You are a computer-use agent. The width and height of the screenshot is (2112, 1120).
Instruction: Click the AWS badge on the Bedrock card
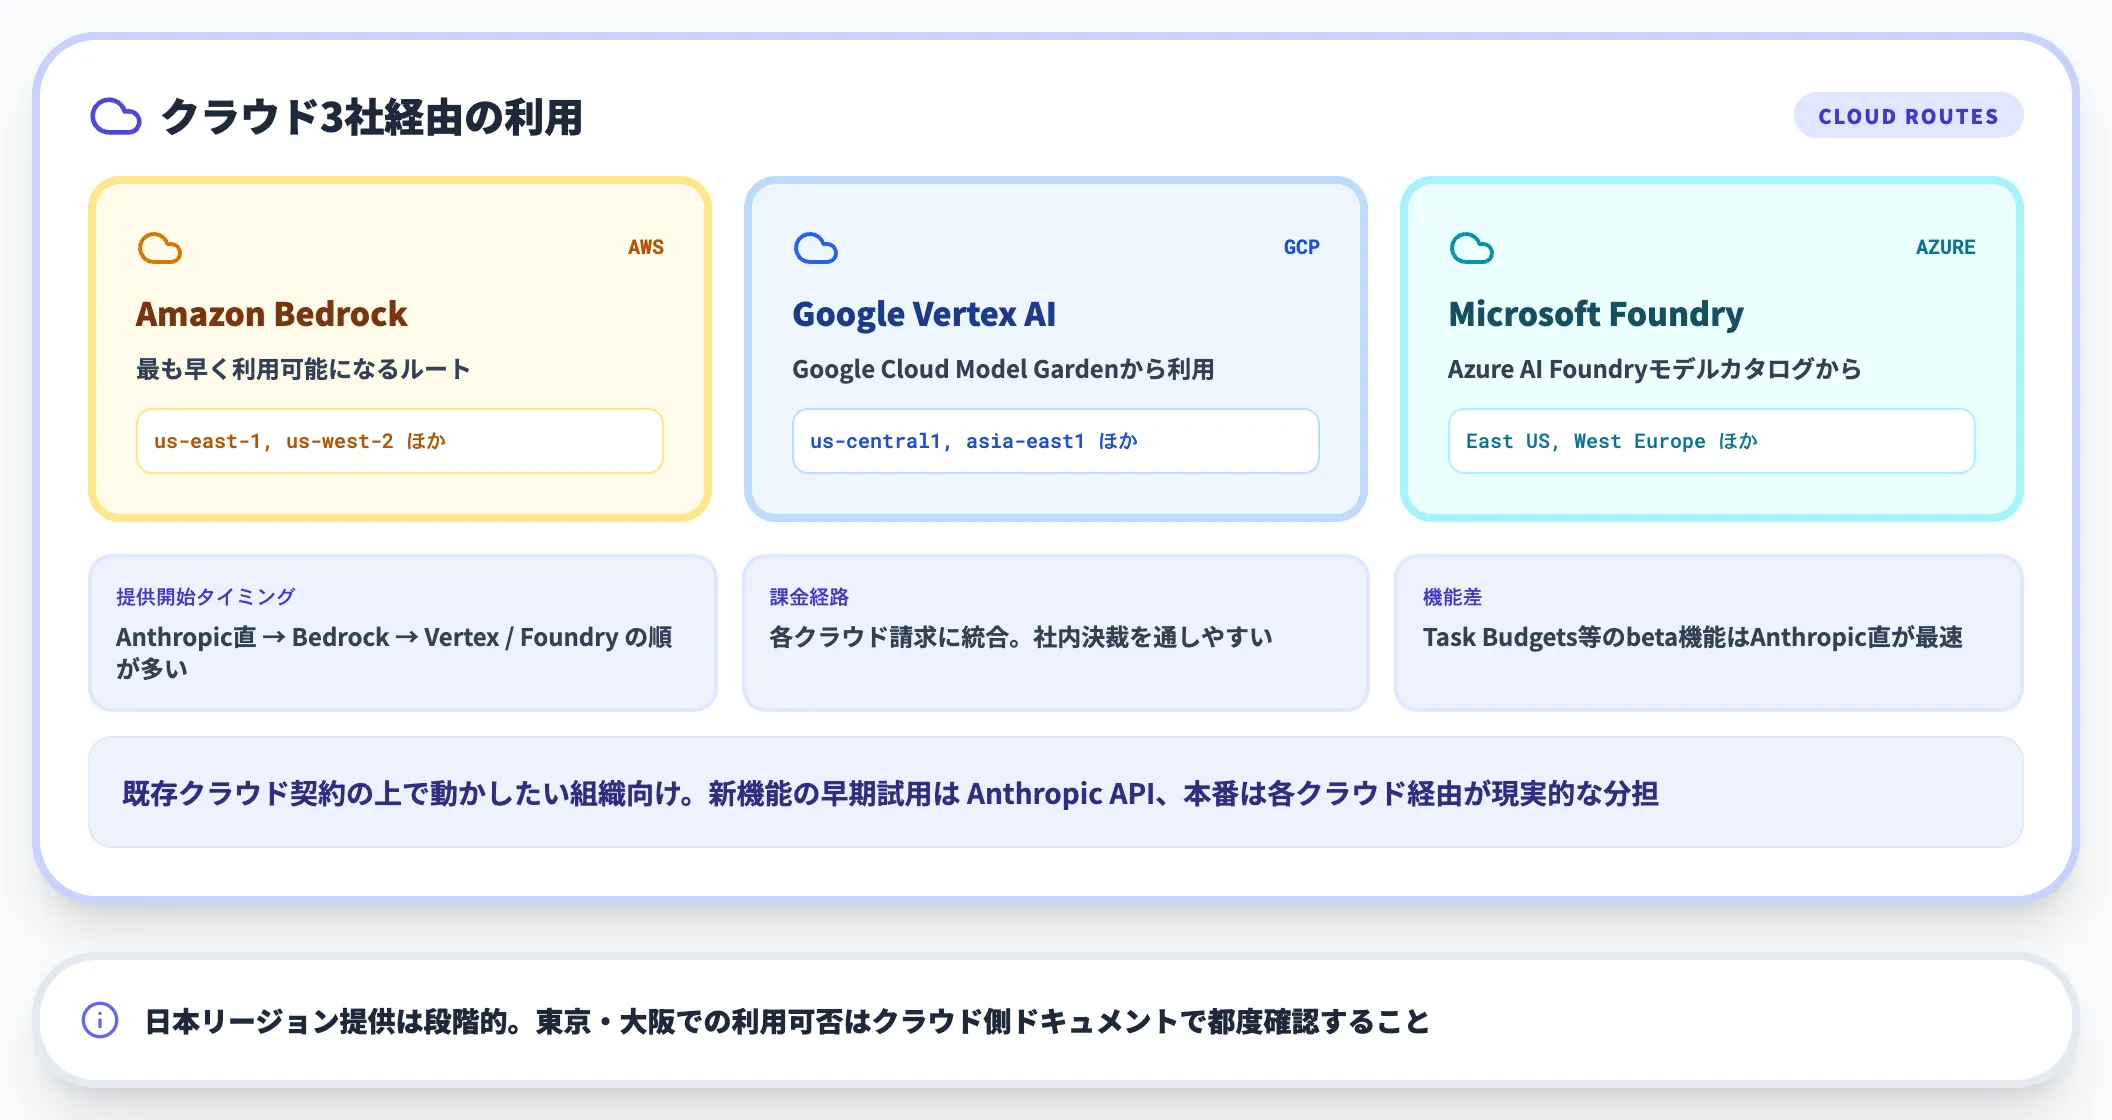tap(646, 246)
